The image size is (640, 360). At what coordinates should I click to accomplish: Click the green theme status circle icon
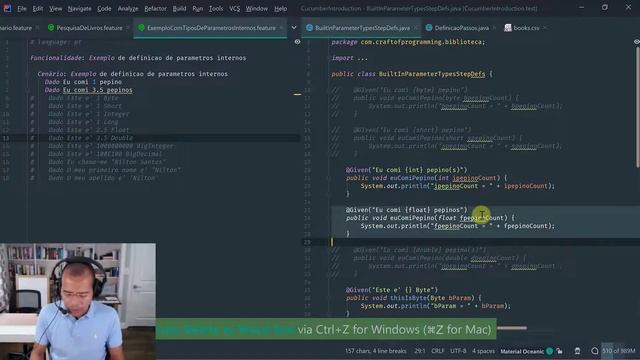coord(549,351)
